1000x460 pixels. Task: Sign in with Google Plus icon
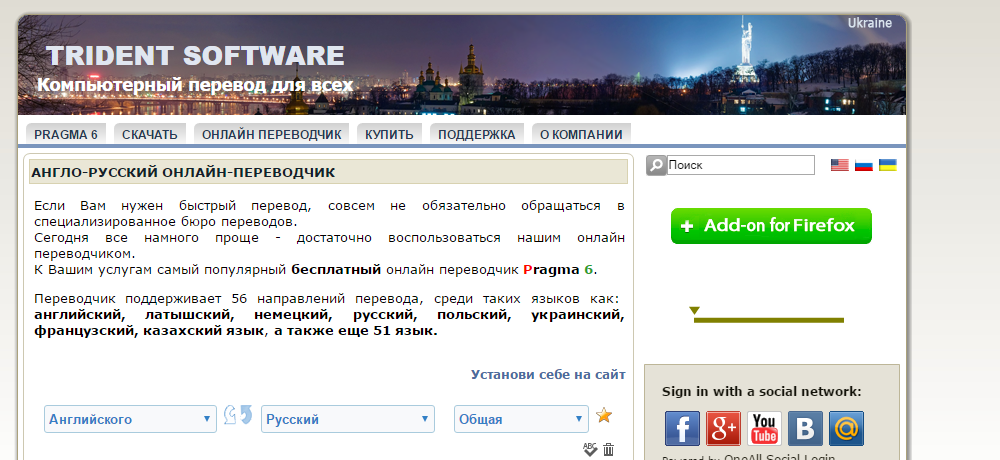point(723,428)
